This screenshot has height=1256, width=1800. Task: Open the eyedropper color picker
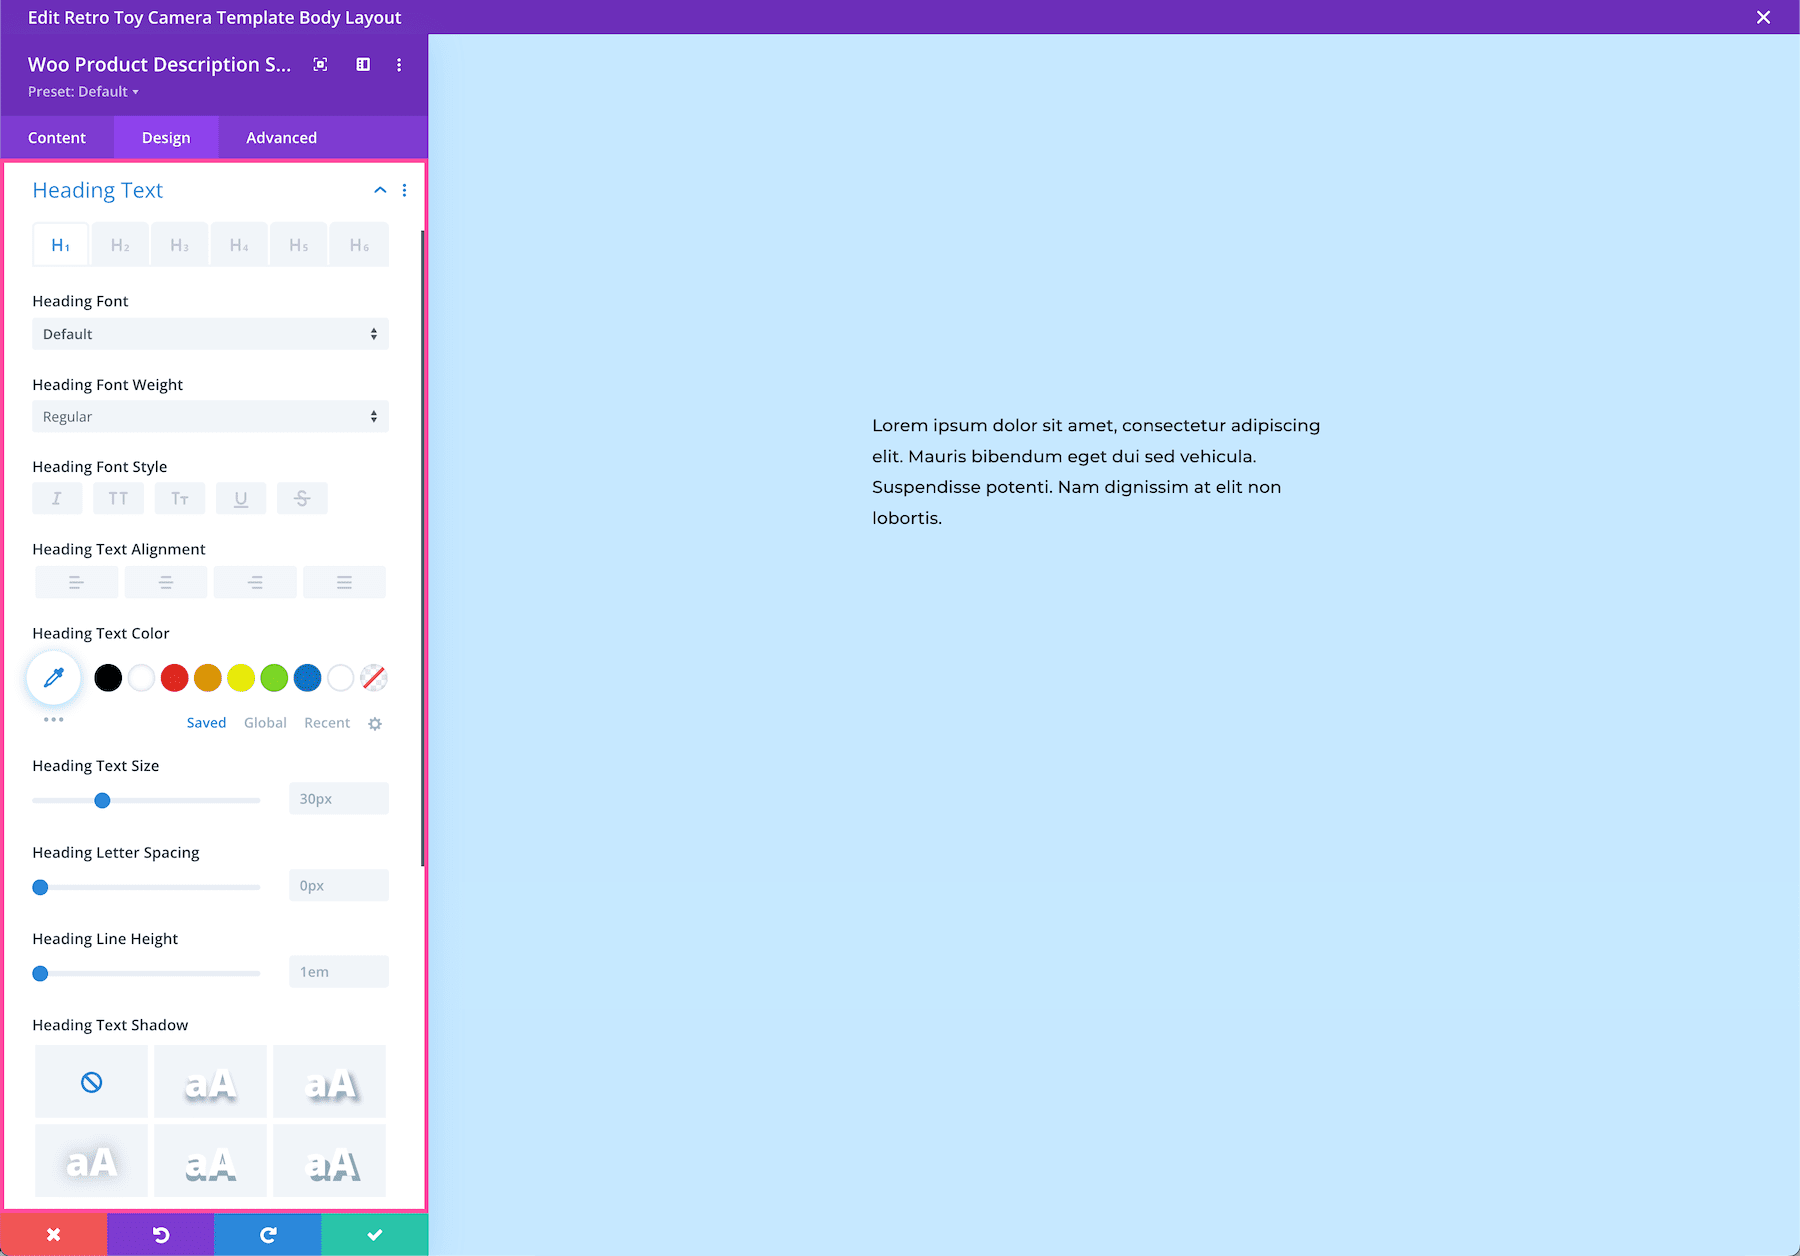click(x=53, y=677)
